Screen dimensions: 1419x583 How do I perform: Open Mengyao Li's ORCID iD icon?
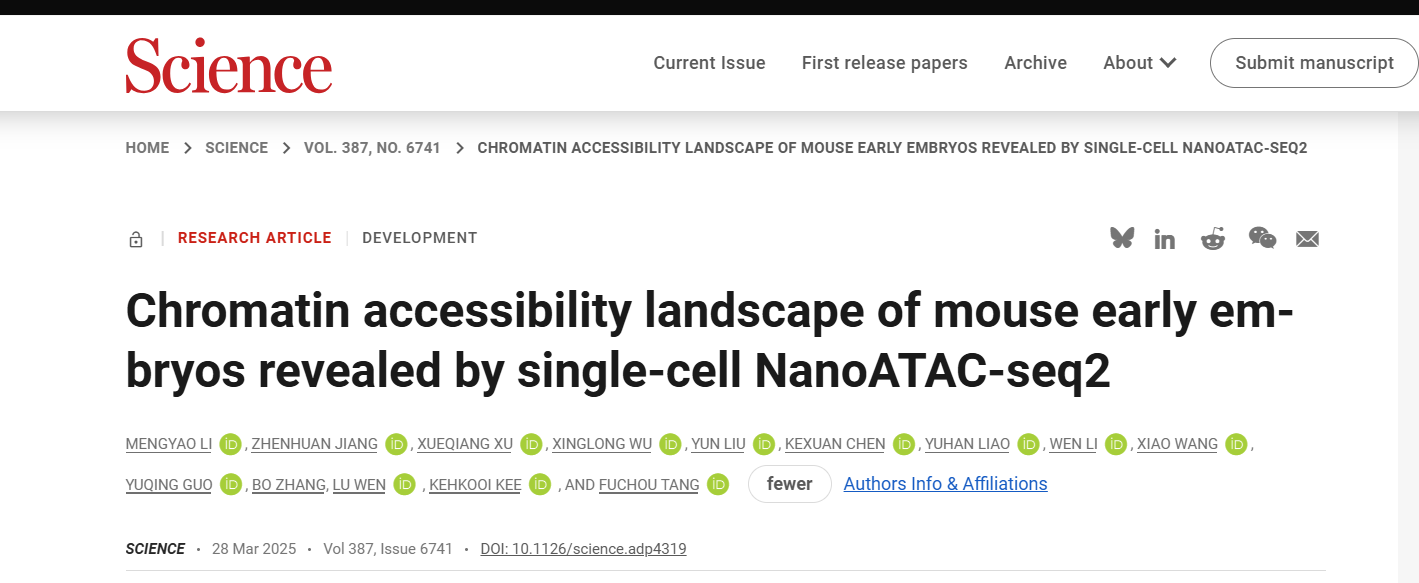[x=231, y=444]
